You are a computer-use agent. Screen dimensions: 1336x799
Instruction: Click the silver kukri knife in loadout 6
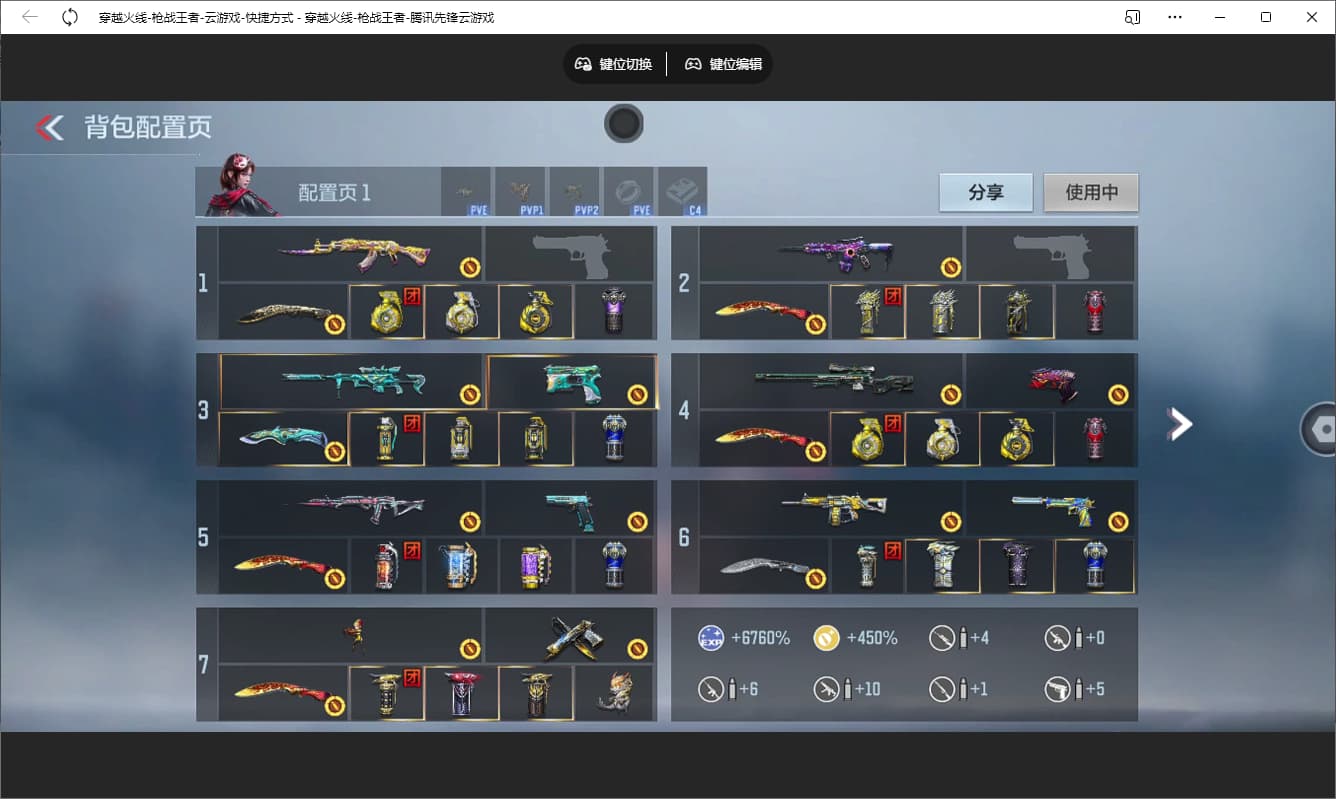click(765, 566)
